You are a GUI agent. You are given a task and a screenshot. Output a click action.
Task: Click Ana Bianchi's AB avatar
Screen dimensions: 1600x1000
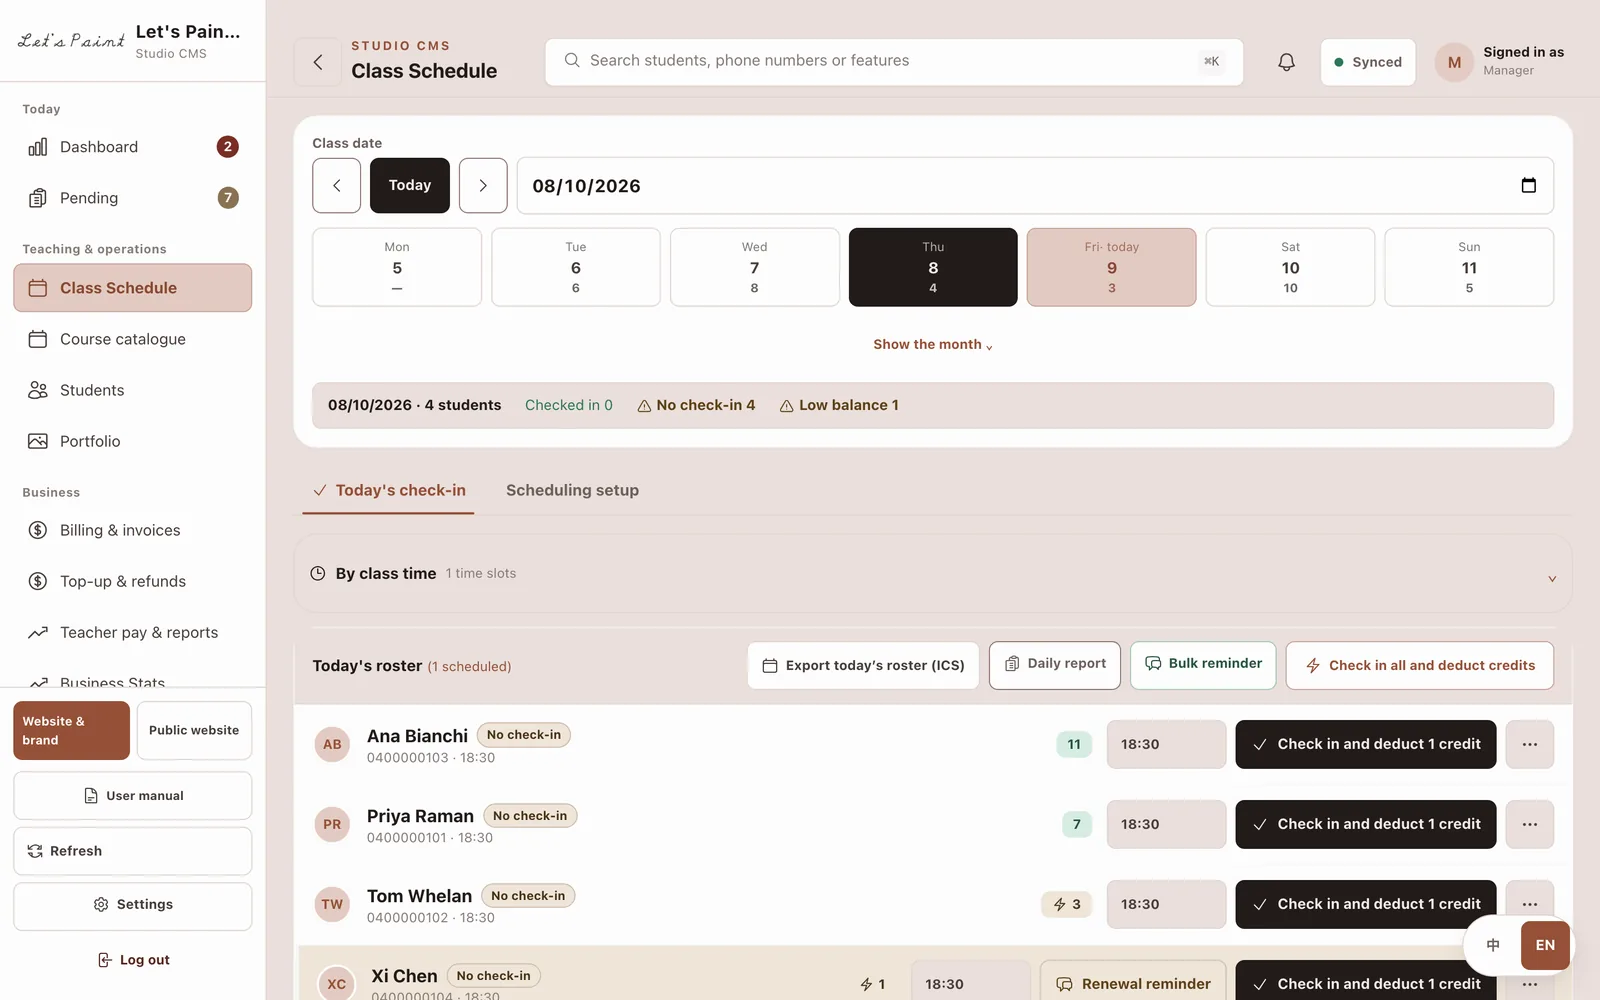[x=332, y=744]
